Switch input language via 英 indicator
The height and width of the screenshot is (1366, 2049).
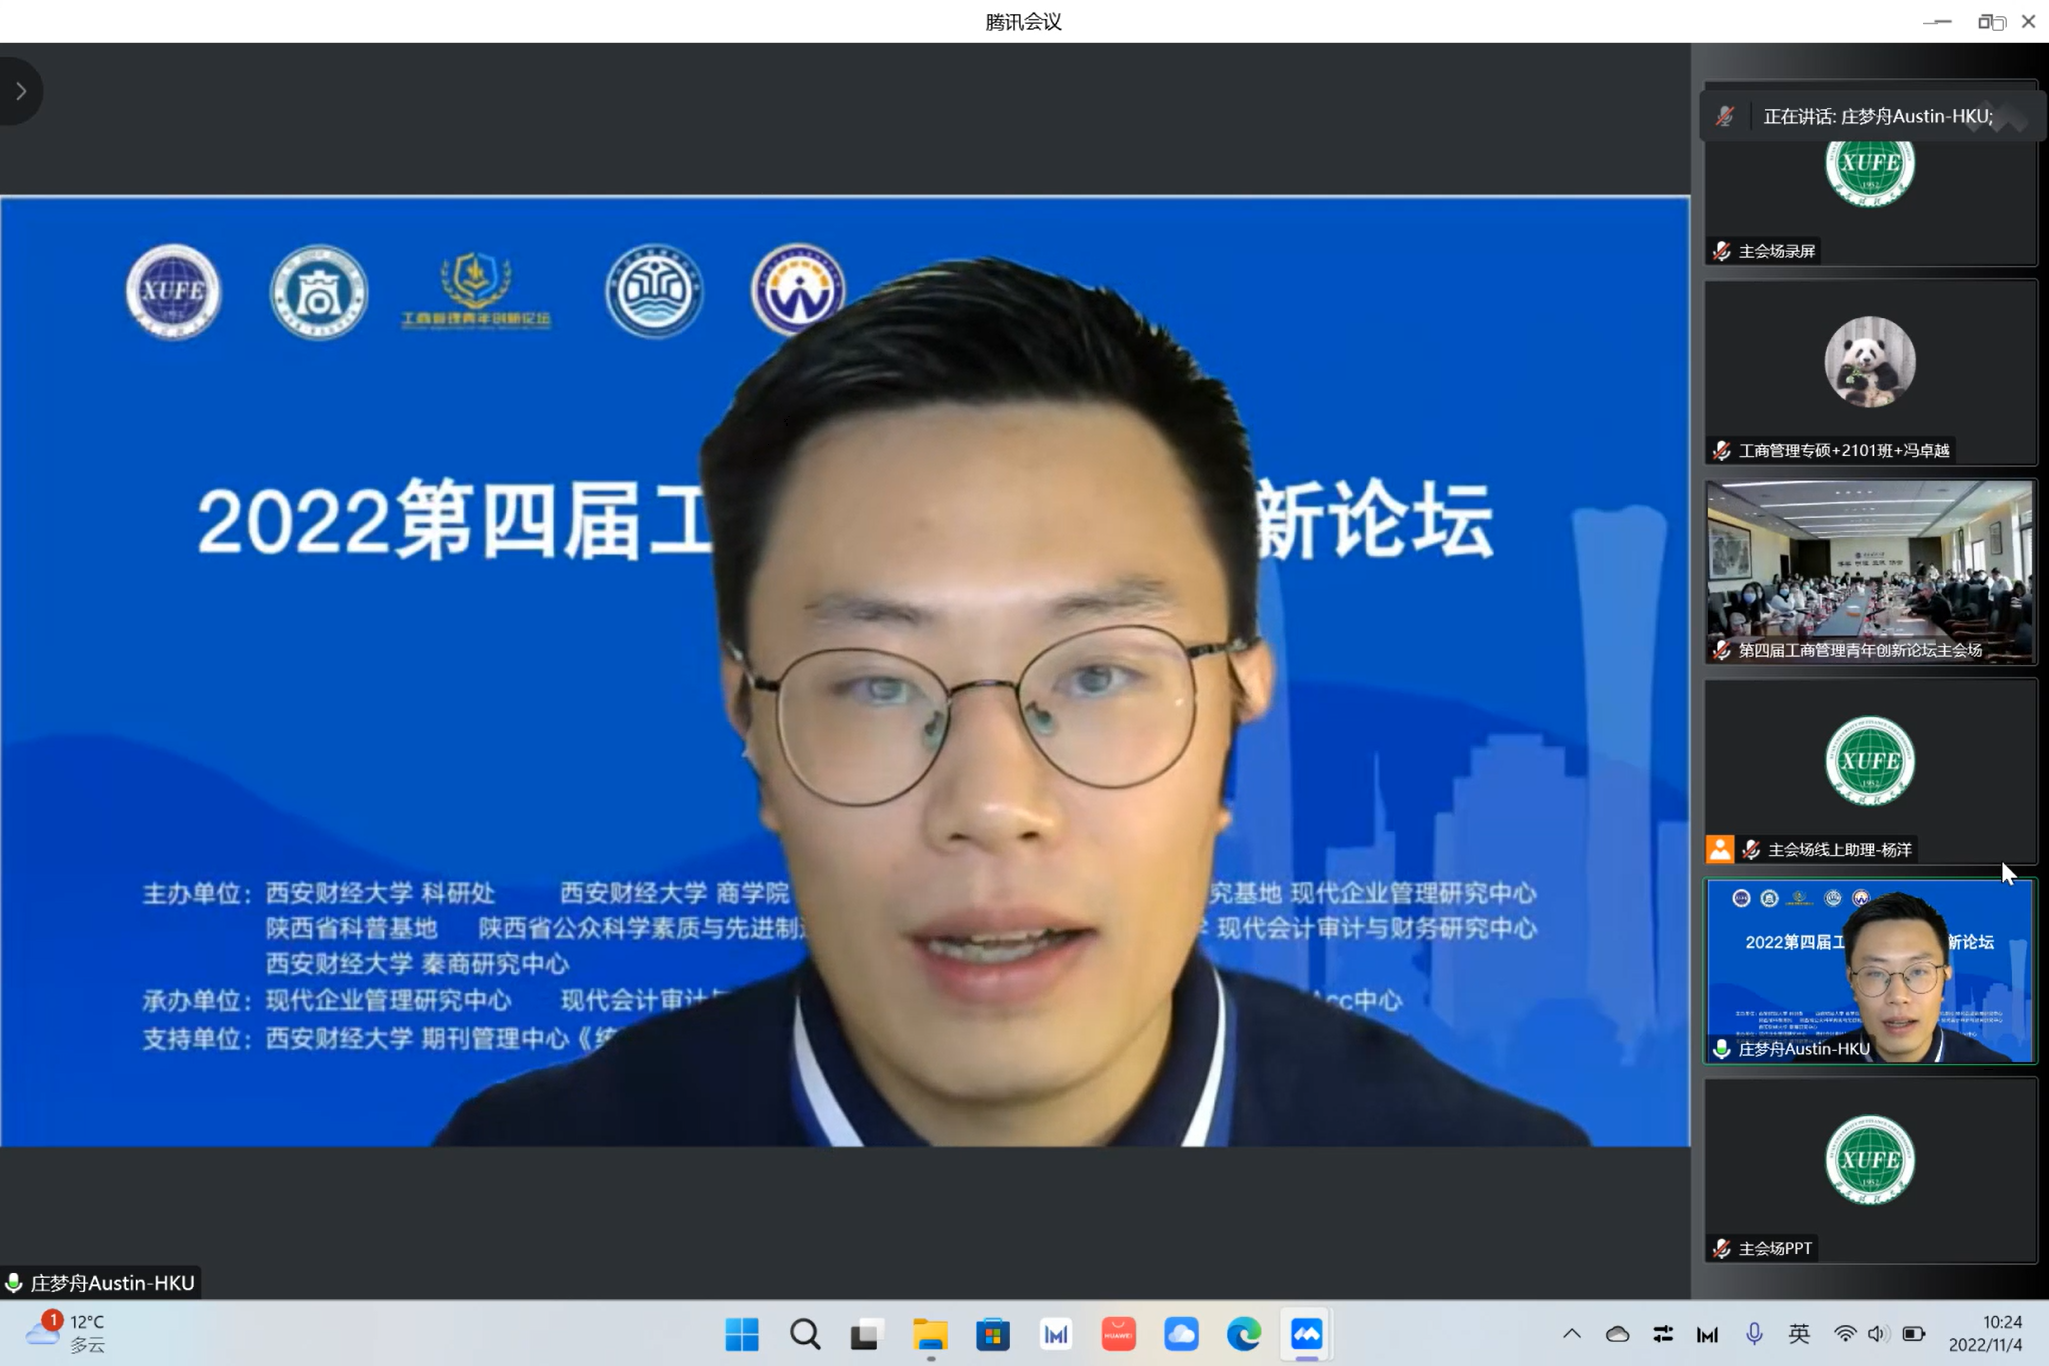(x=1799, y=1334)
